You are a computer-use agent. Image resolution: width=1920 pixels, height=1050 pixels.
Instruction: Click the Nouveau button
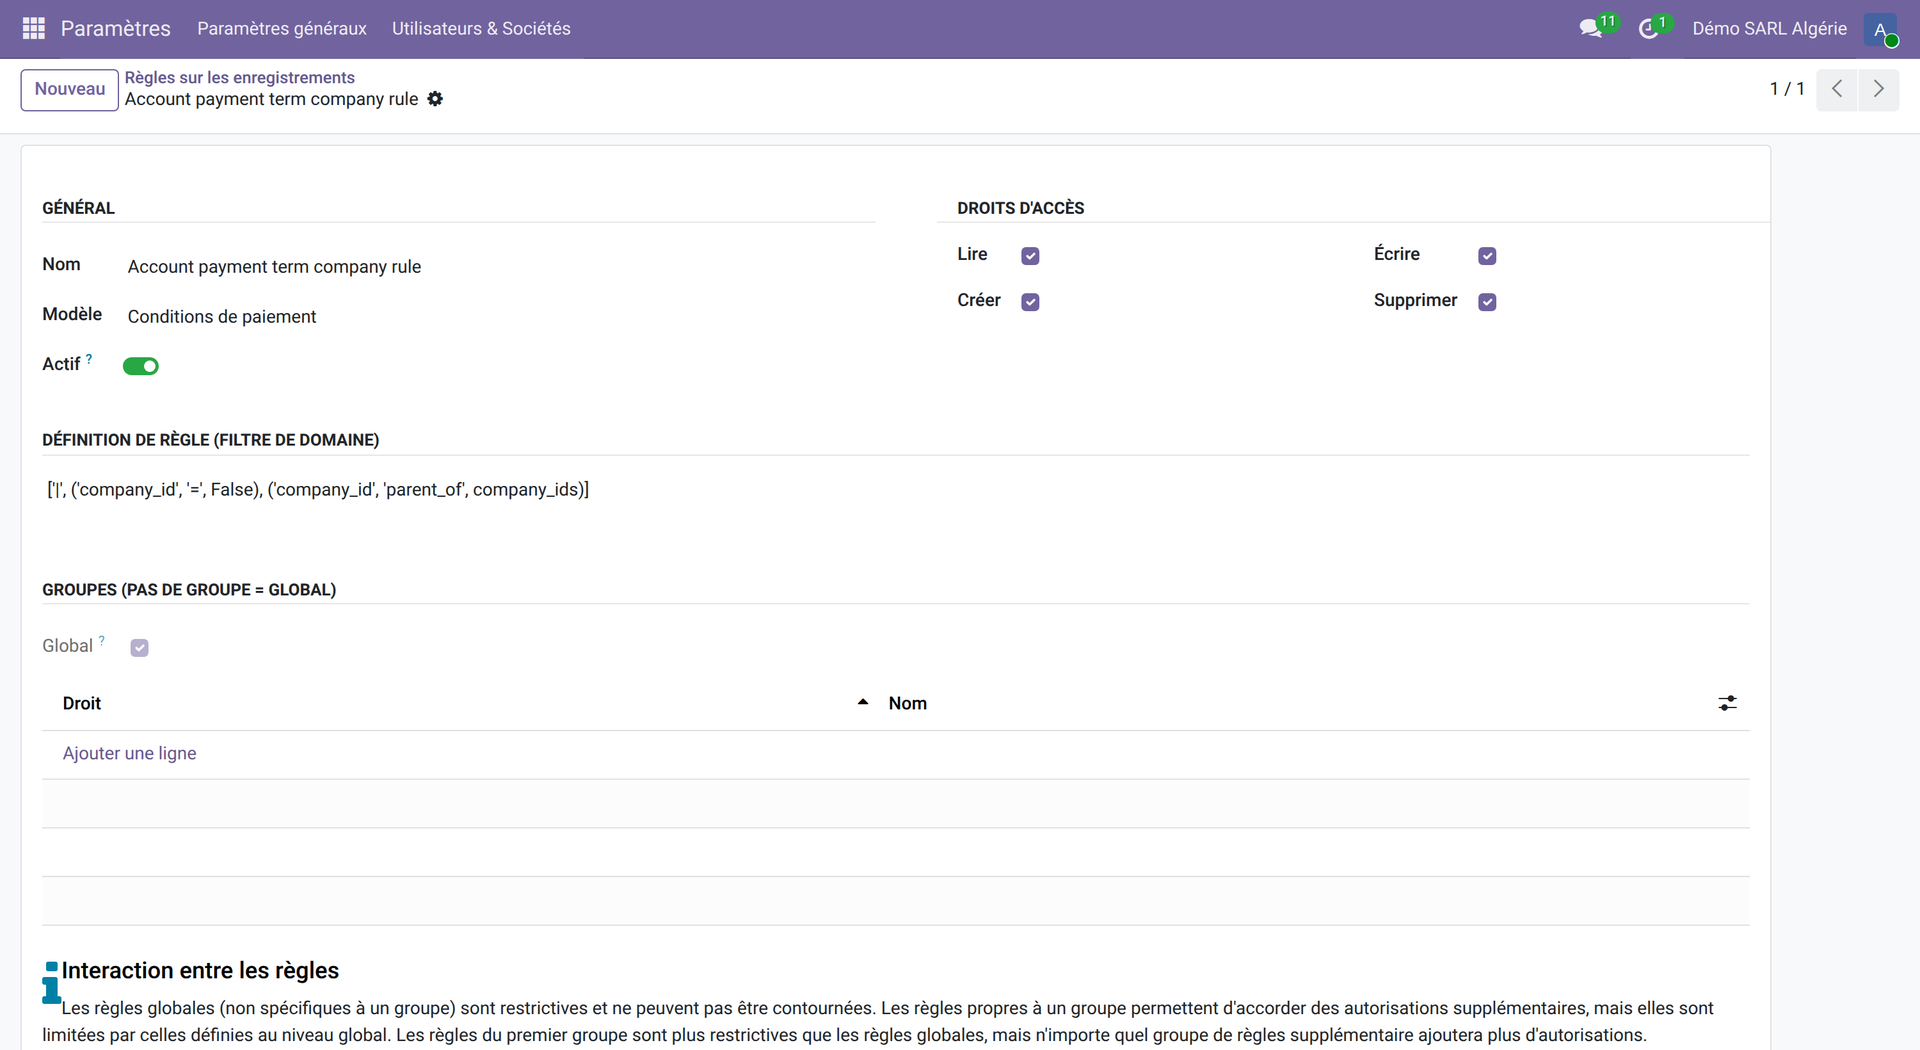(70, 89)
